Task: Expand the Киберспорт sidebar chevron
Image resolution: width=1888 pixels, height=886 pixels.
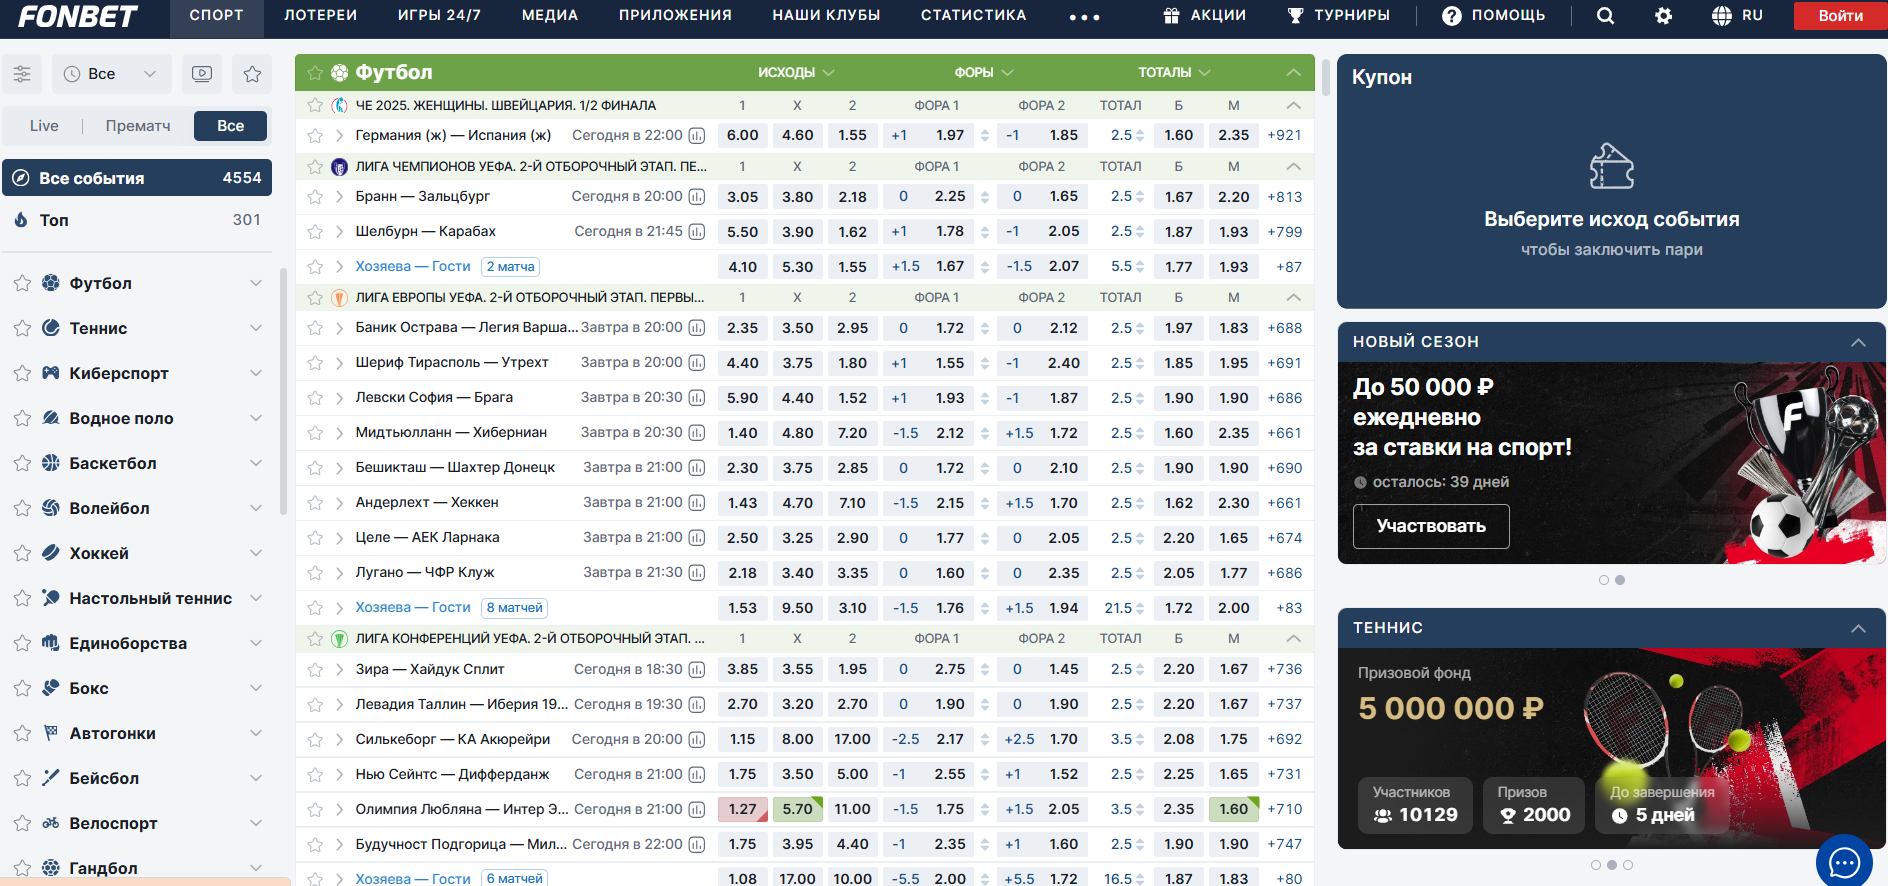Action: pyautogui.click(x=256, y=373)
